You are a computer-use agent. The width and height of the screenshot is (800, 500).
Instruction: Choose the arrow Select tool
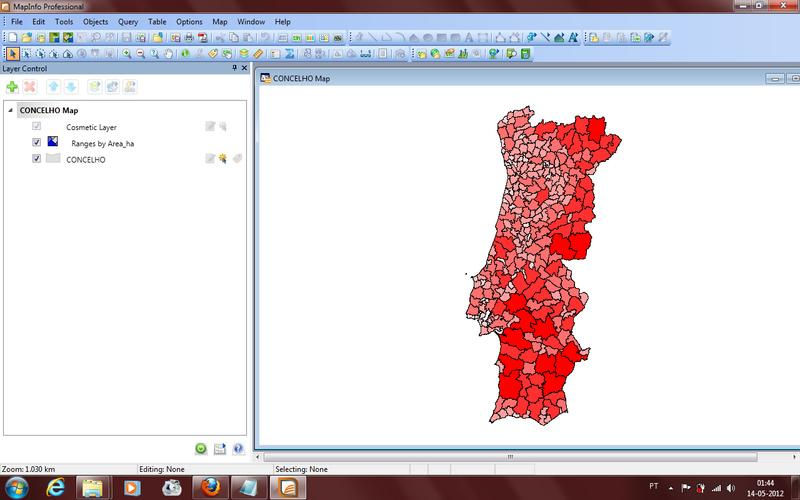(13, 54)
